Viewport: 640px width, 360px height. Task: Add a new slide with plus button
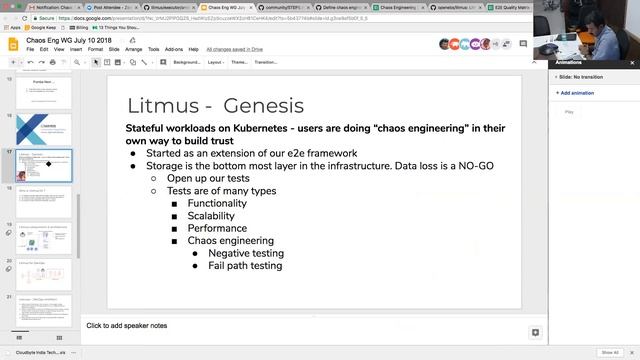point(13,62)
